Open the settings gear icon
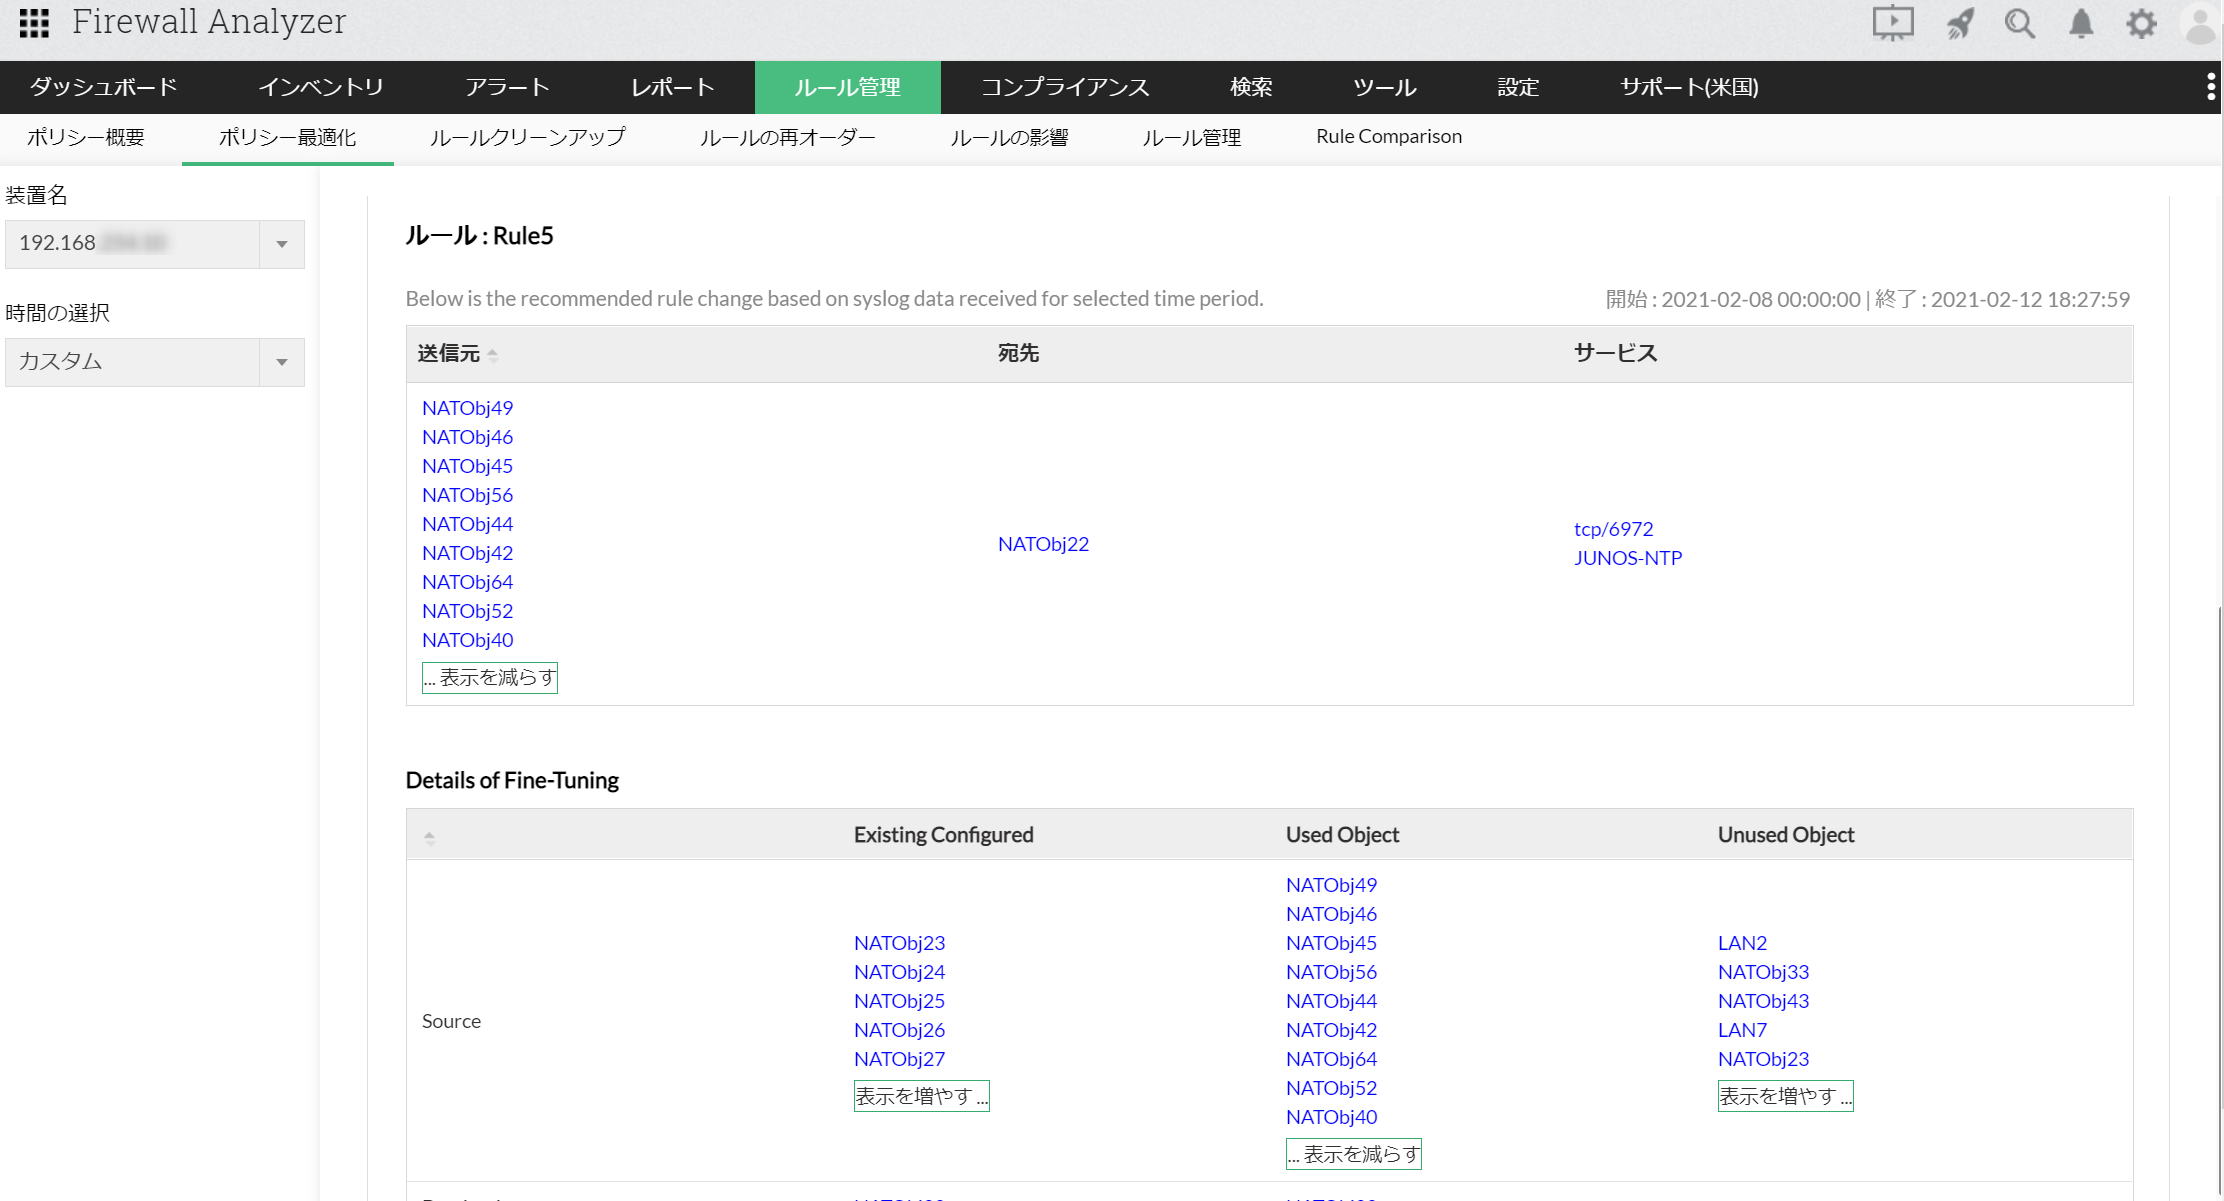 point(2141,23)
